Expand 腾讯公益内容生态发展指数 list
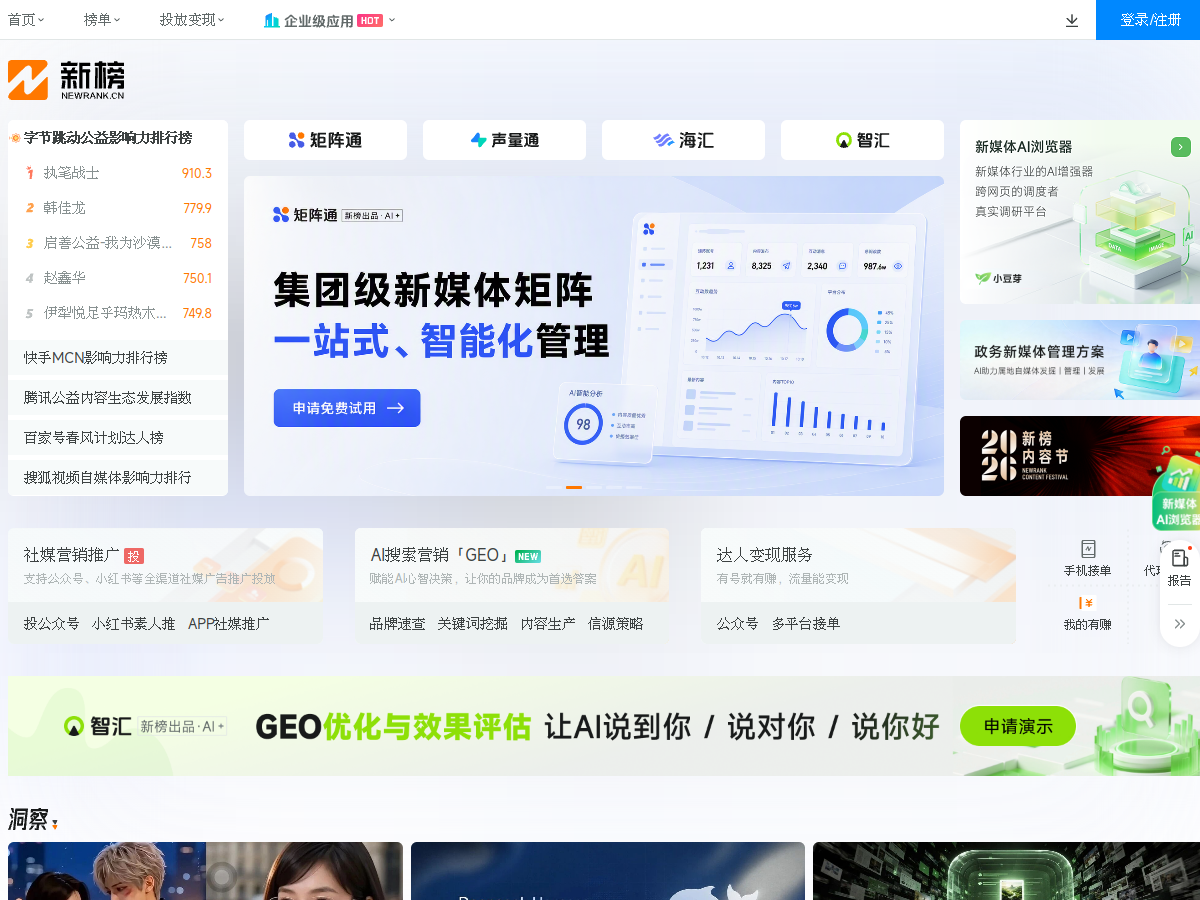Viewport: 1200px width, 900px height. pos(118,397)
